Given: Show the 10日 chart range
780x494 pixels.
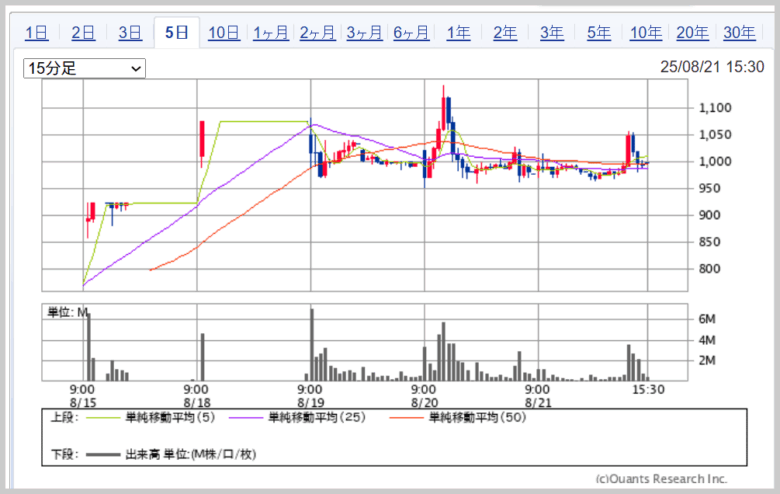Looking at the screenshot, I should [x=224, y=33].
